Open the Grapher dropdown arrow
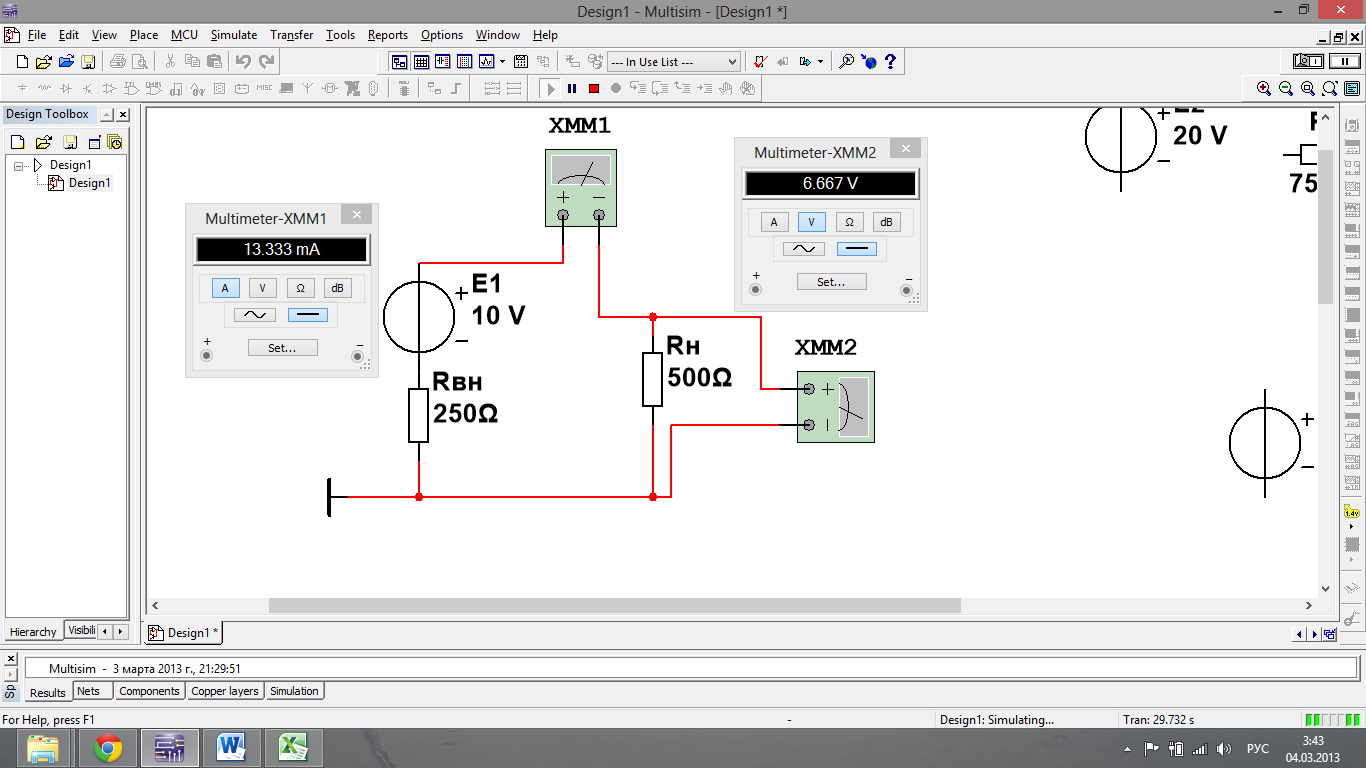The image size is (1366, 768). [x=502, y=61]
